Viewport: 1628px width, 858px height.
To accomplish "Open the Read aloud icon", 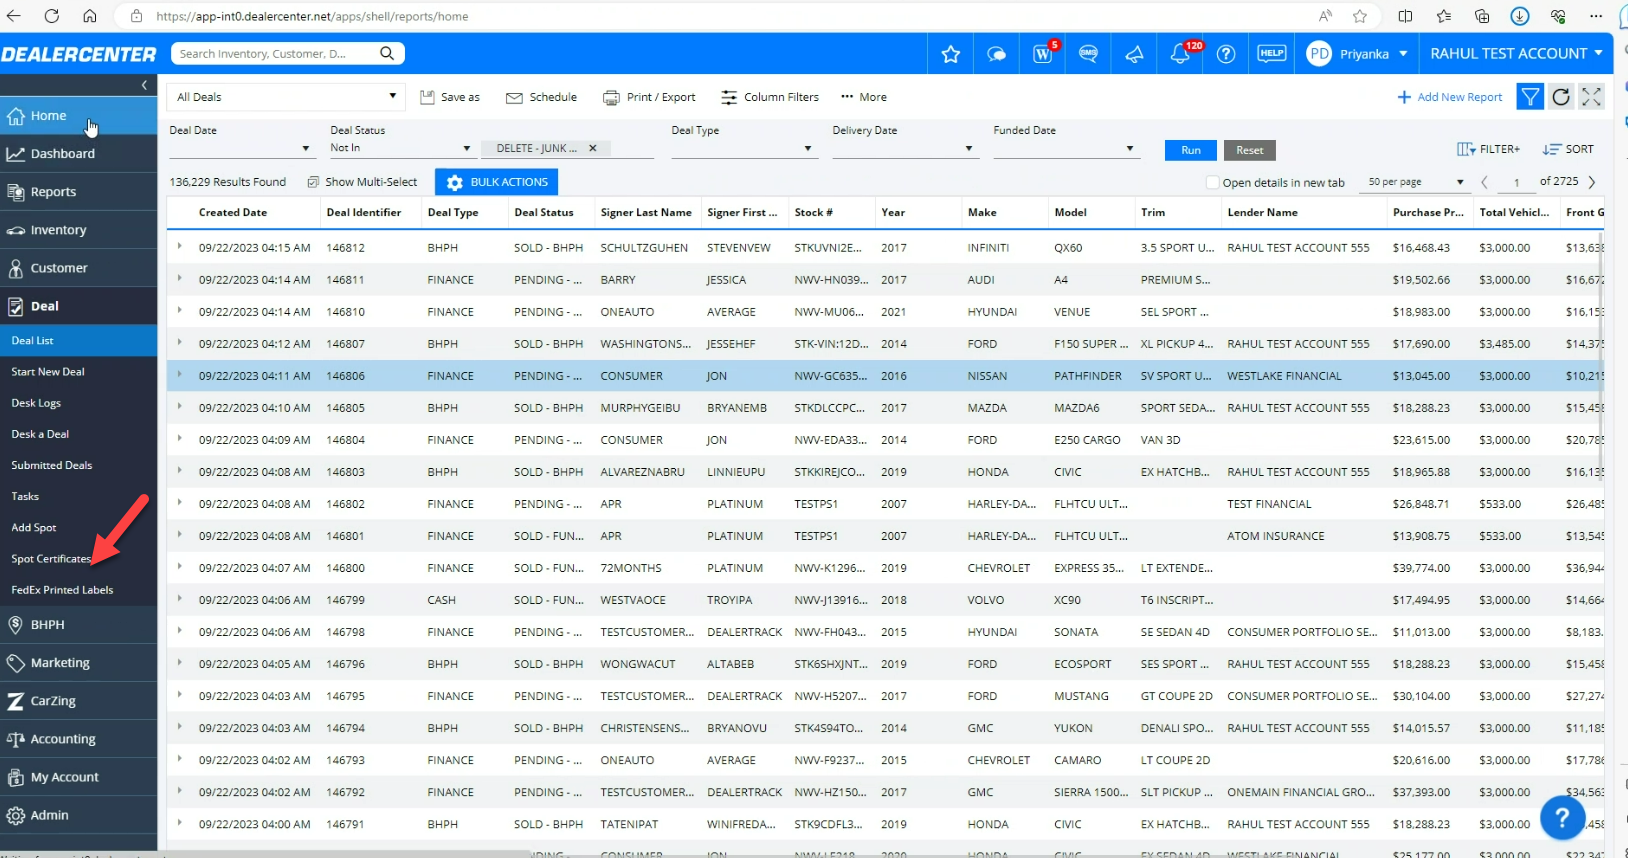I will 1325,16.
